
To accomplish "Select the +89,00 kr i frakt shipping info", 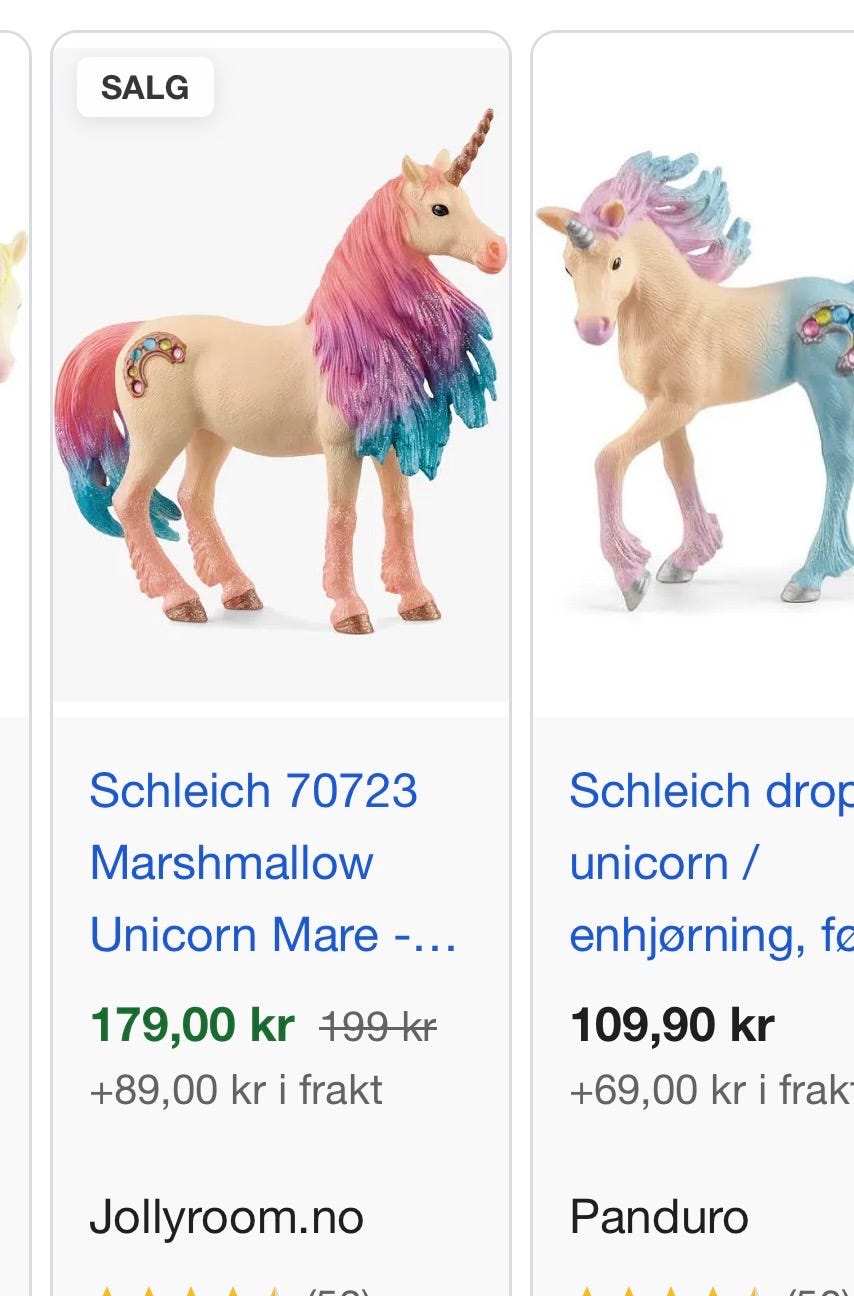I will (236, 1089).
